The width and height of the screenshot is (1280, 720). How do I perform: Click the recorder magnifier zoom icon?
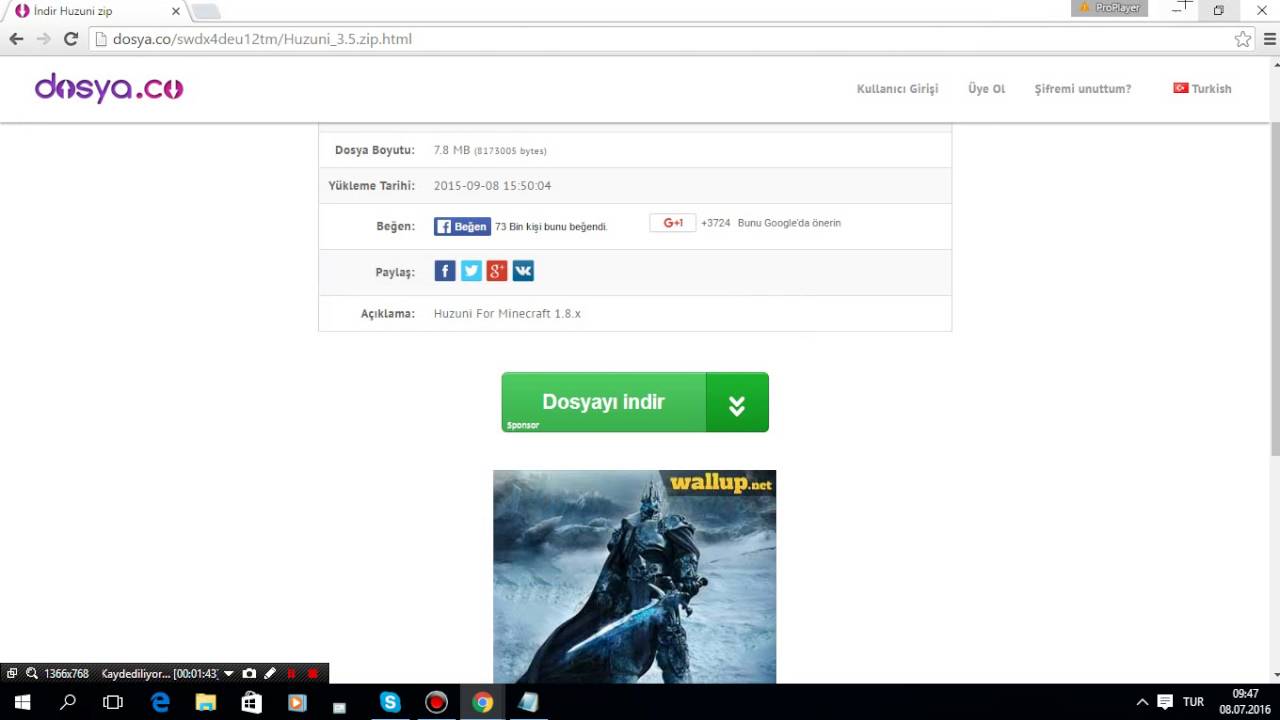pos(32,674)
